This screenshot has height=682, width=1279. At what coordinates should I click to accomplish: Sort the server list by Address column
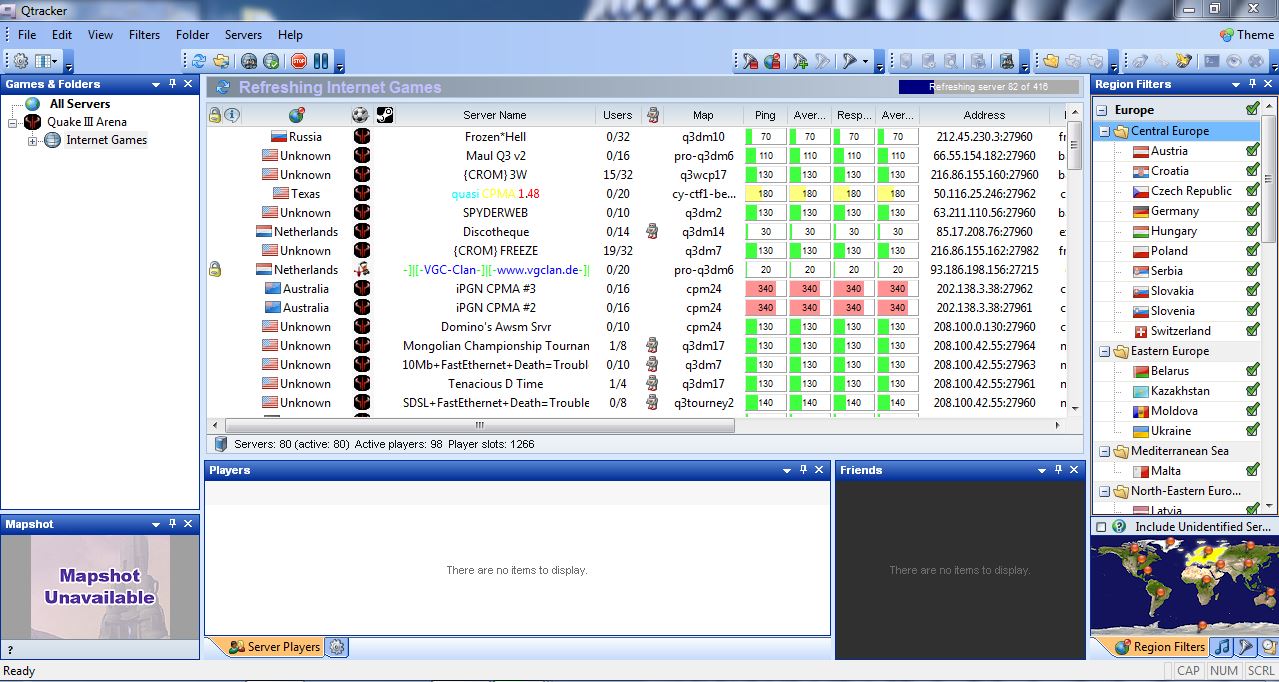pyautogui.click(x=985, y=115)
